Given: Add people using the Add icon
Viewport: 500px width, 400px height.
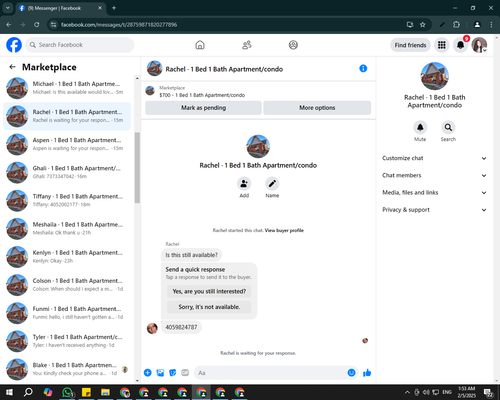Looking at the screenshot, I should point(244,184).
